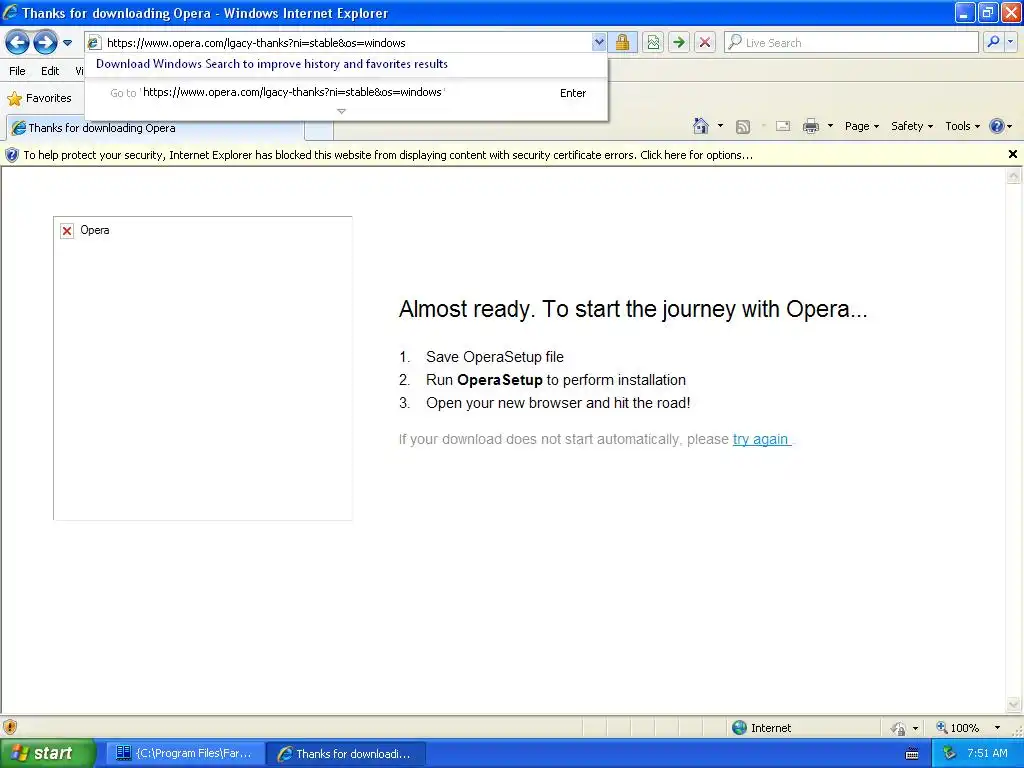The width and height of the screenshot is (1024, 768).
Task: Click the system tray notification icon near the clock
Action: [949, 754]
